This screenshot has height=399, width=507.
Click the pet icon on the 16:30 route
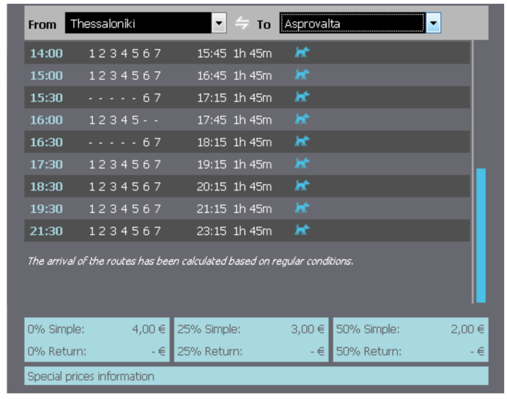click(302, 141)
